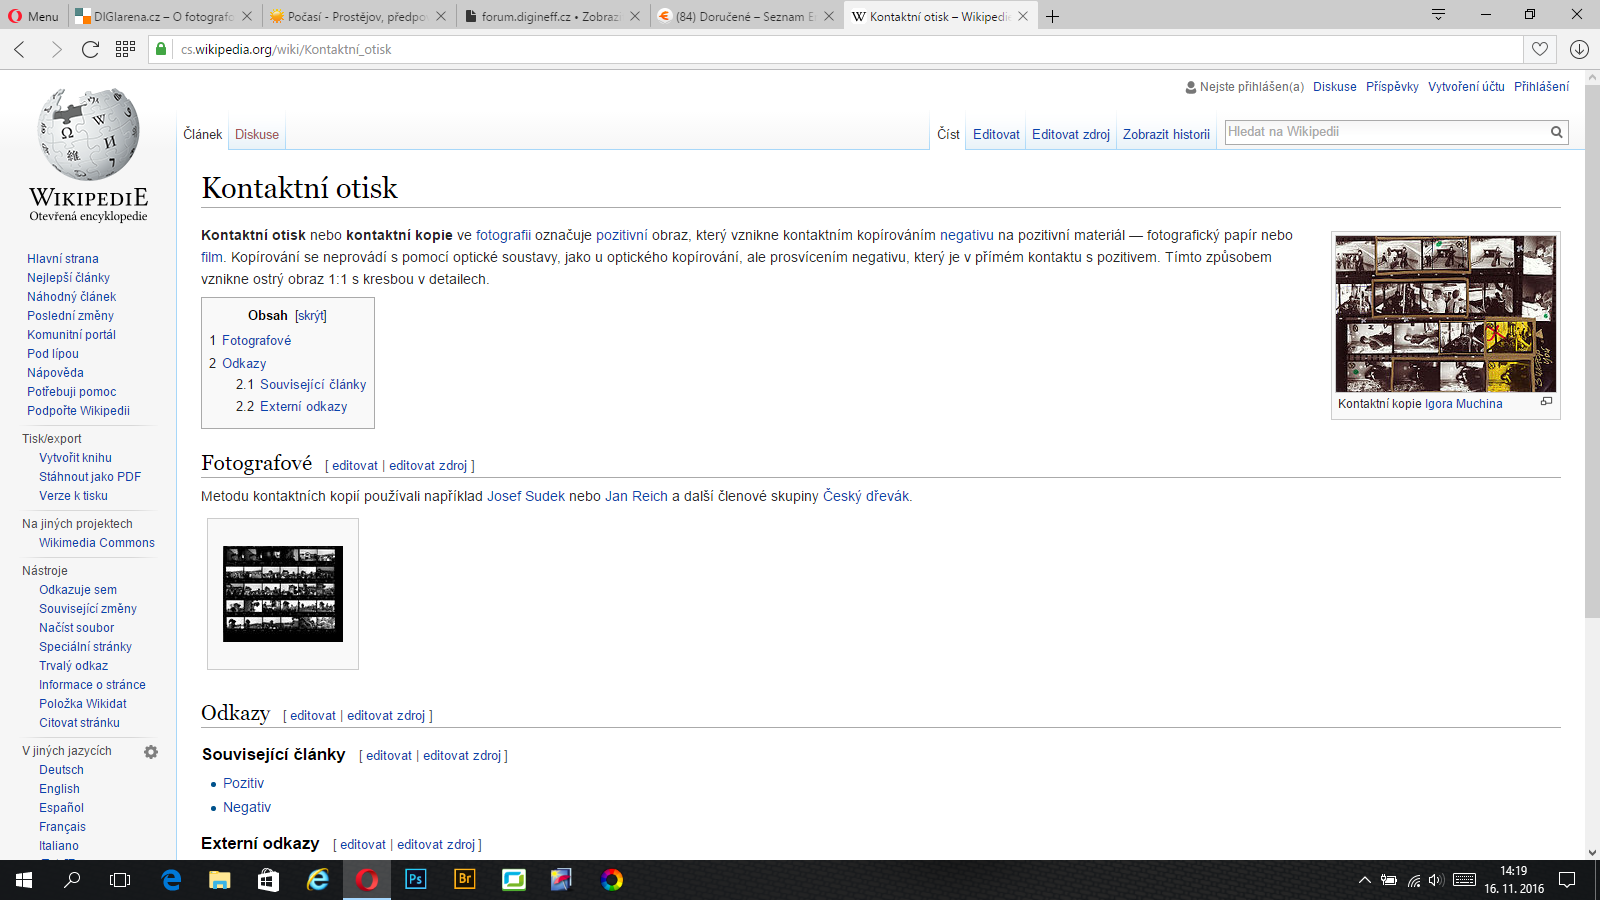Switch to the Diskuse article tab

[x=257, y=135]
